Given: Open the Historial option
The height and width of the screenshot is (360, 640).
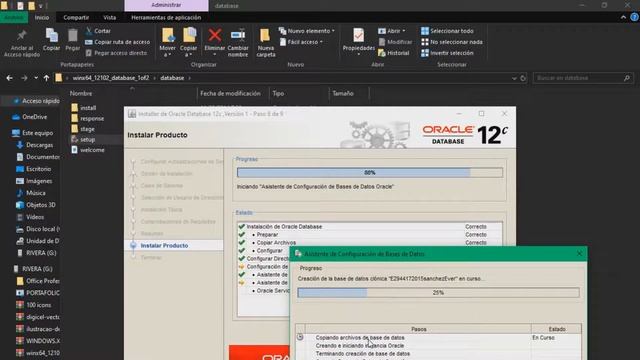Looking at the screenshot, I should 394,53.
